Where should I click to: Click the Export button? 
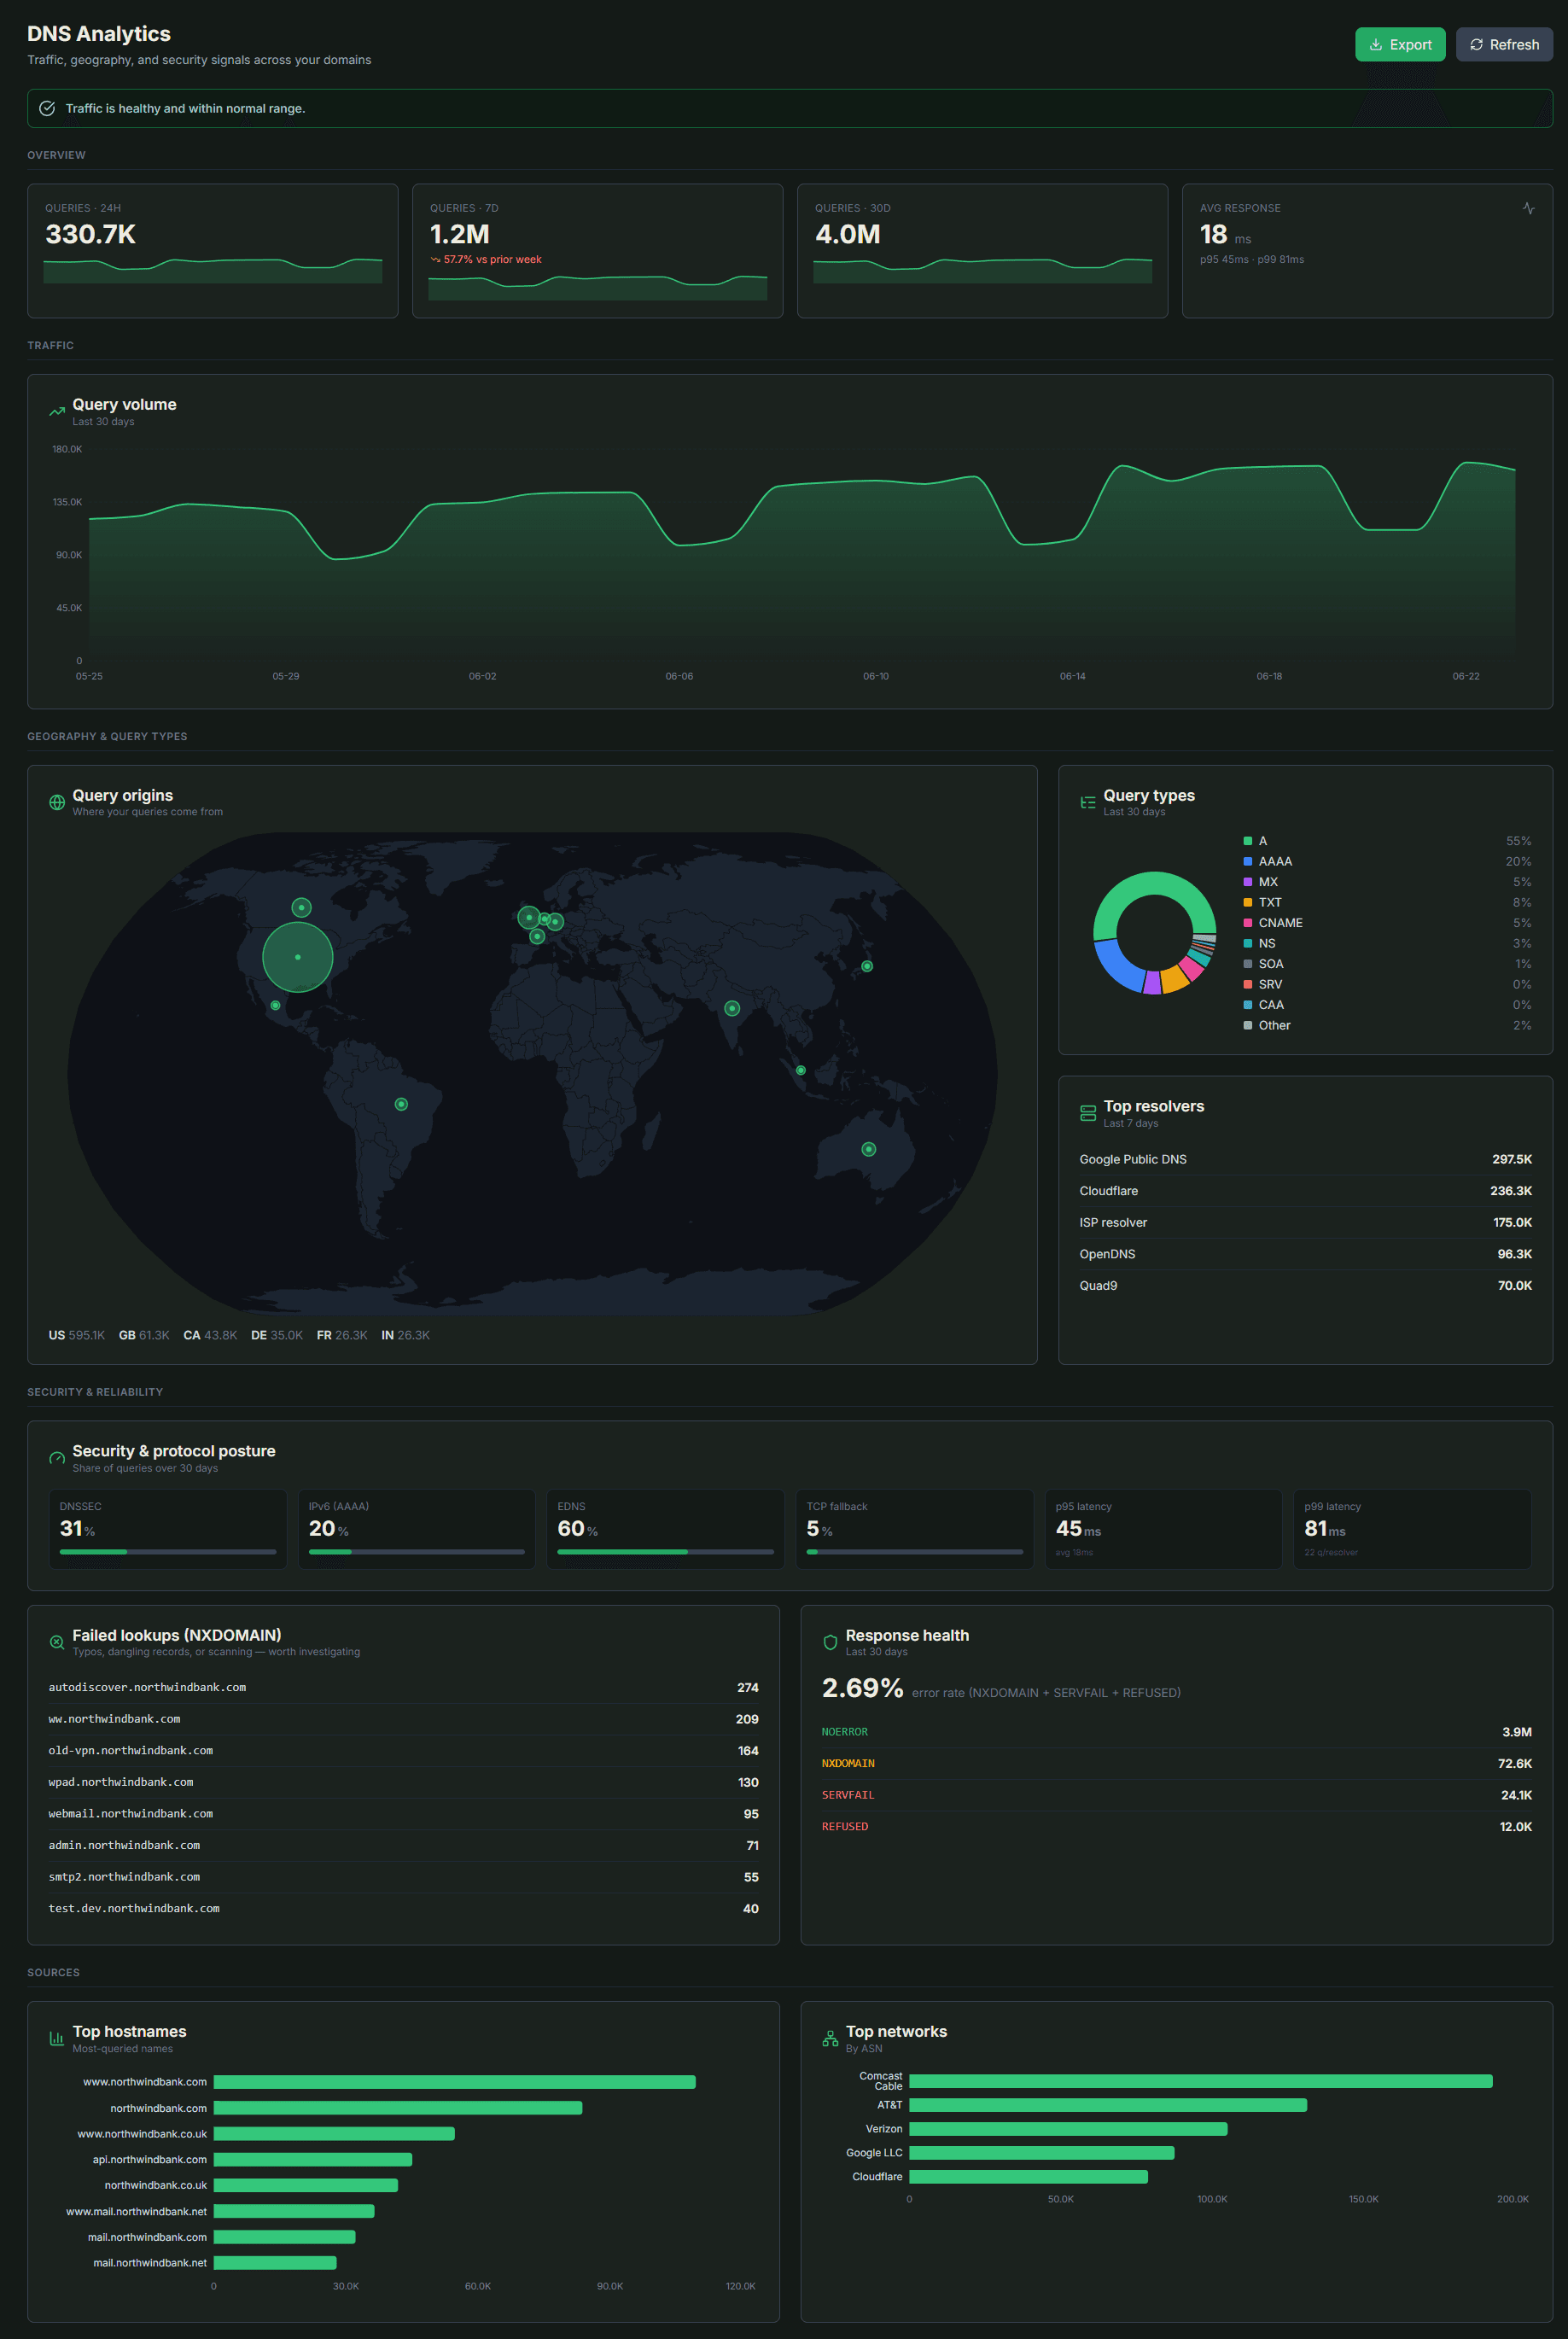point(1399,44)
